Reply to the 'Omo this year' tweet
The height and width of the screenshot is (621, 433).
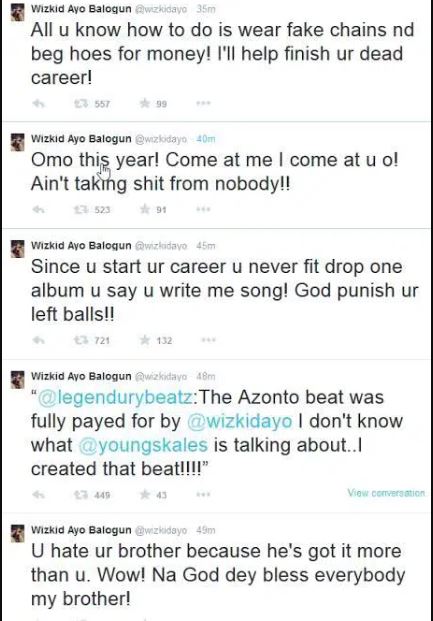(38, 210)
